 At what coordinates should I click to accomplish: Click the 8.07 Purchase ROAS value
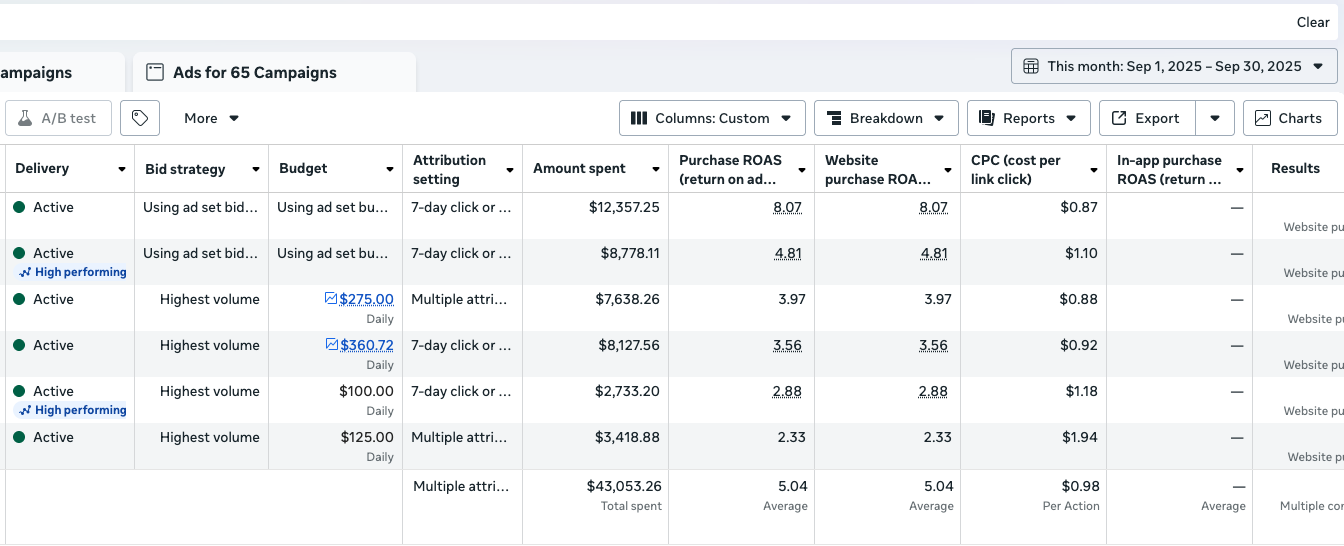(x=787, y=207)
